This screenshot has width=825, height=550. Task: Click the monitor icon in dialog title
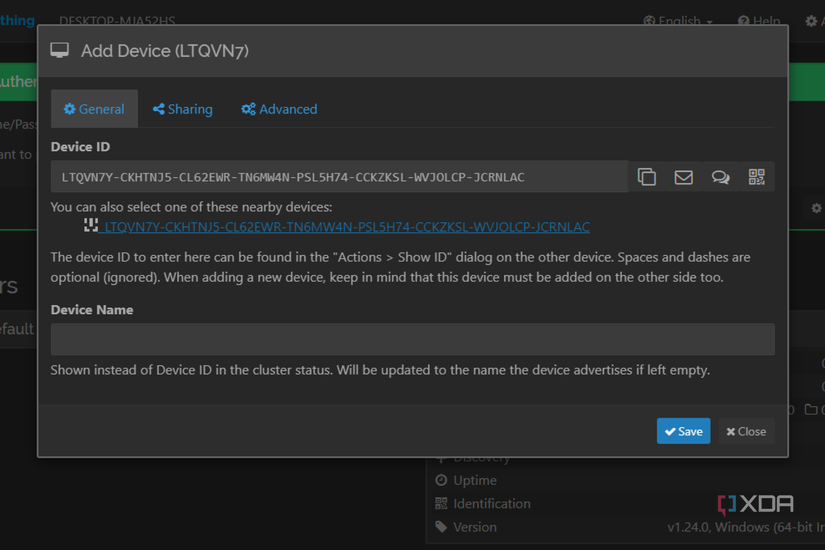pyautogui.click(x=60, y=51)
